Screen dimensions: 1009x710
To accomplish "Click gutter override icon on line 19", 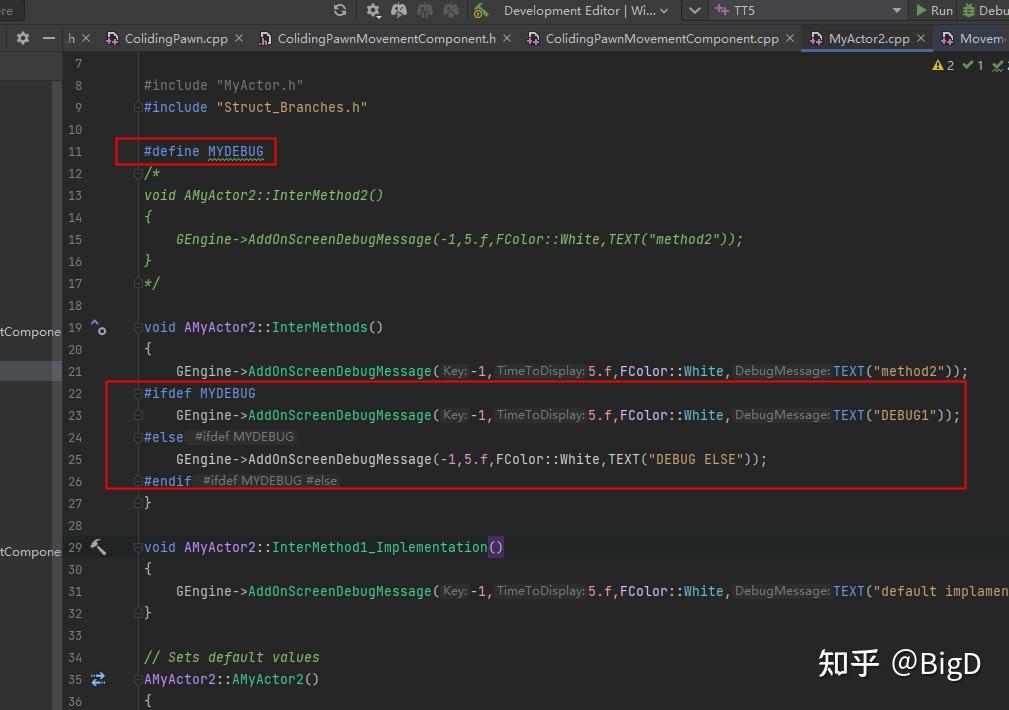I will (x=98, y=327).
